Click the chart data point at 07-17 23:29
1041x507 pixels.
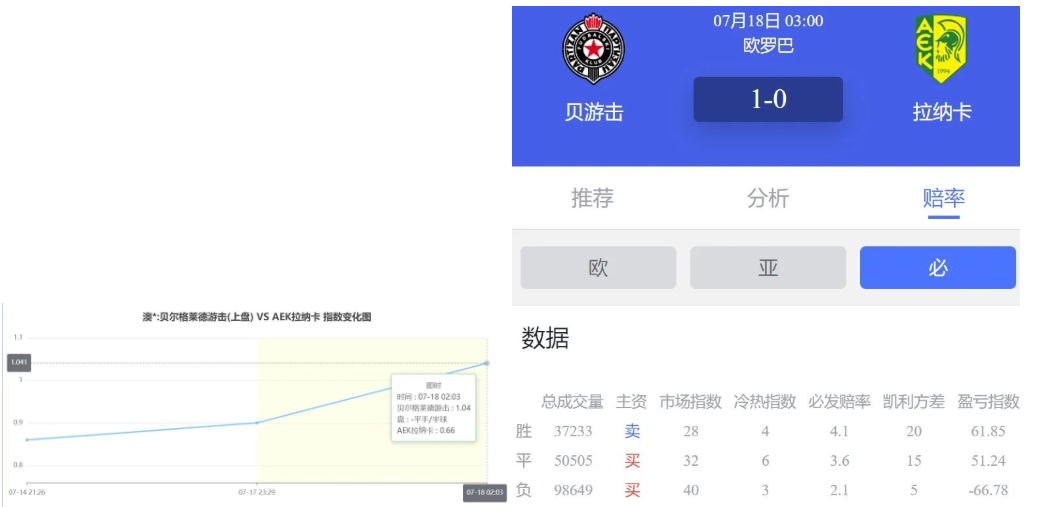click(x=257, y=423)
